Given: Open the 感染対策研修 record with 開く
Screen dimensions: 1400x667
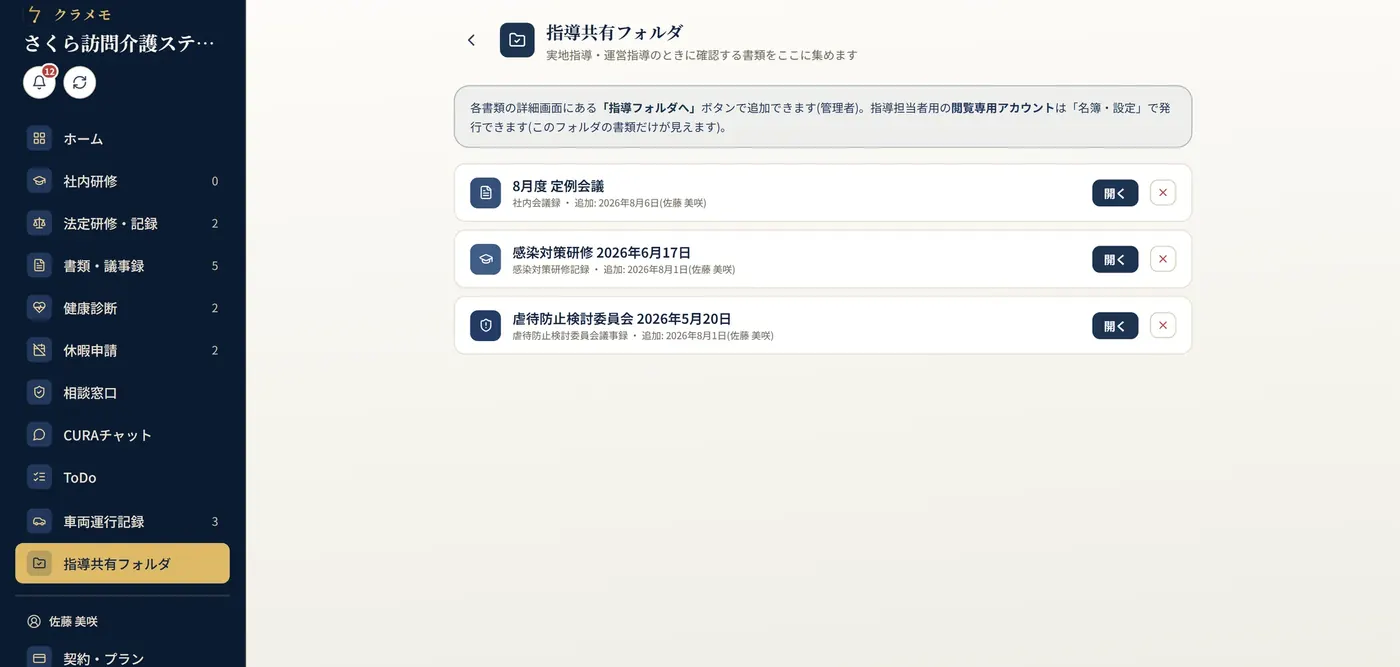Looking at the screenshot, I should pos(1115,259).
